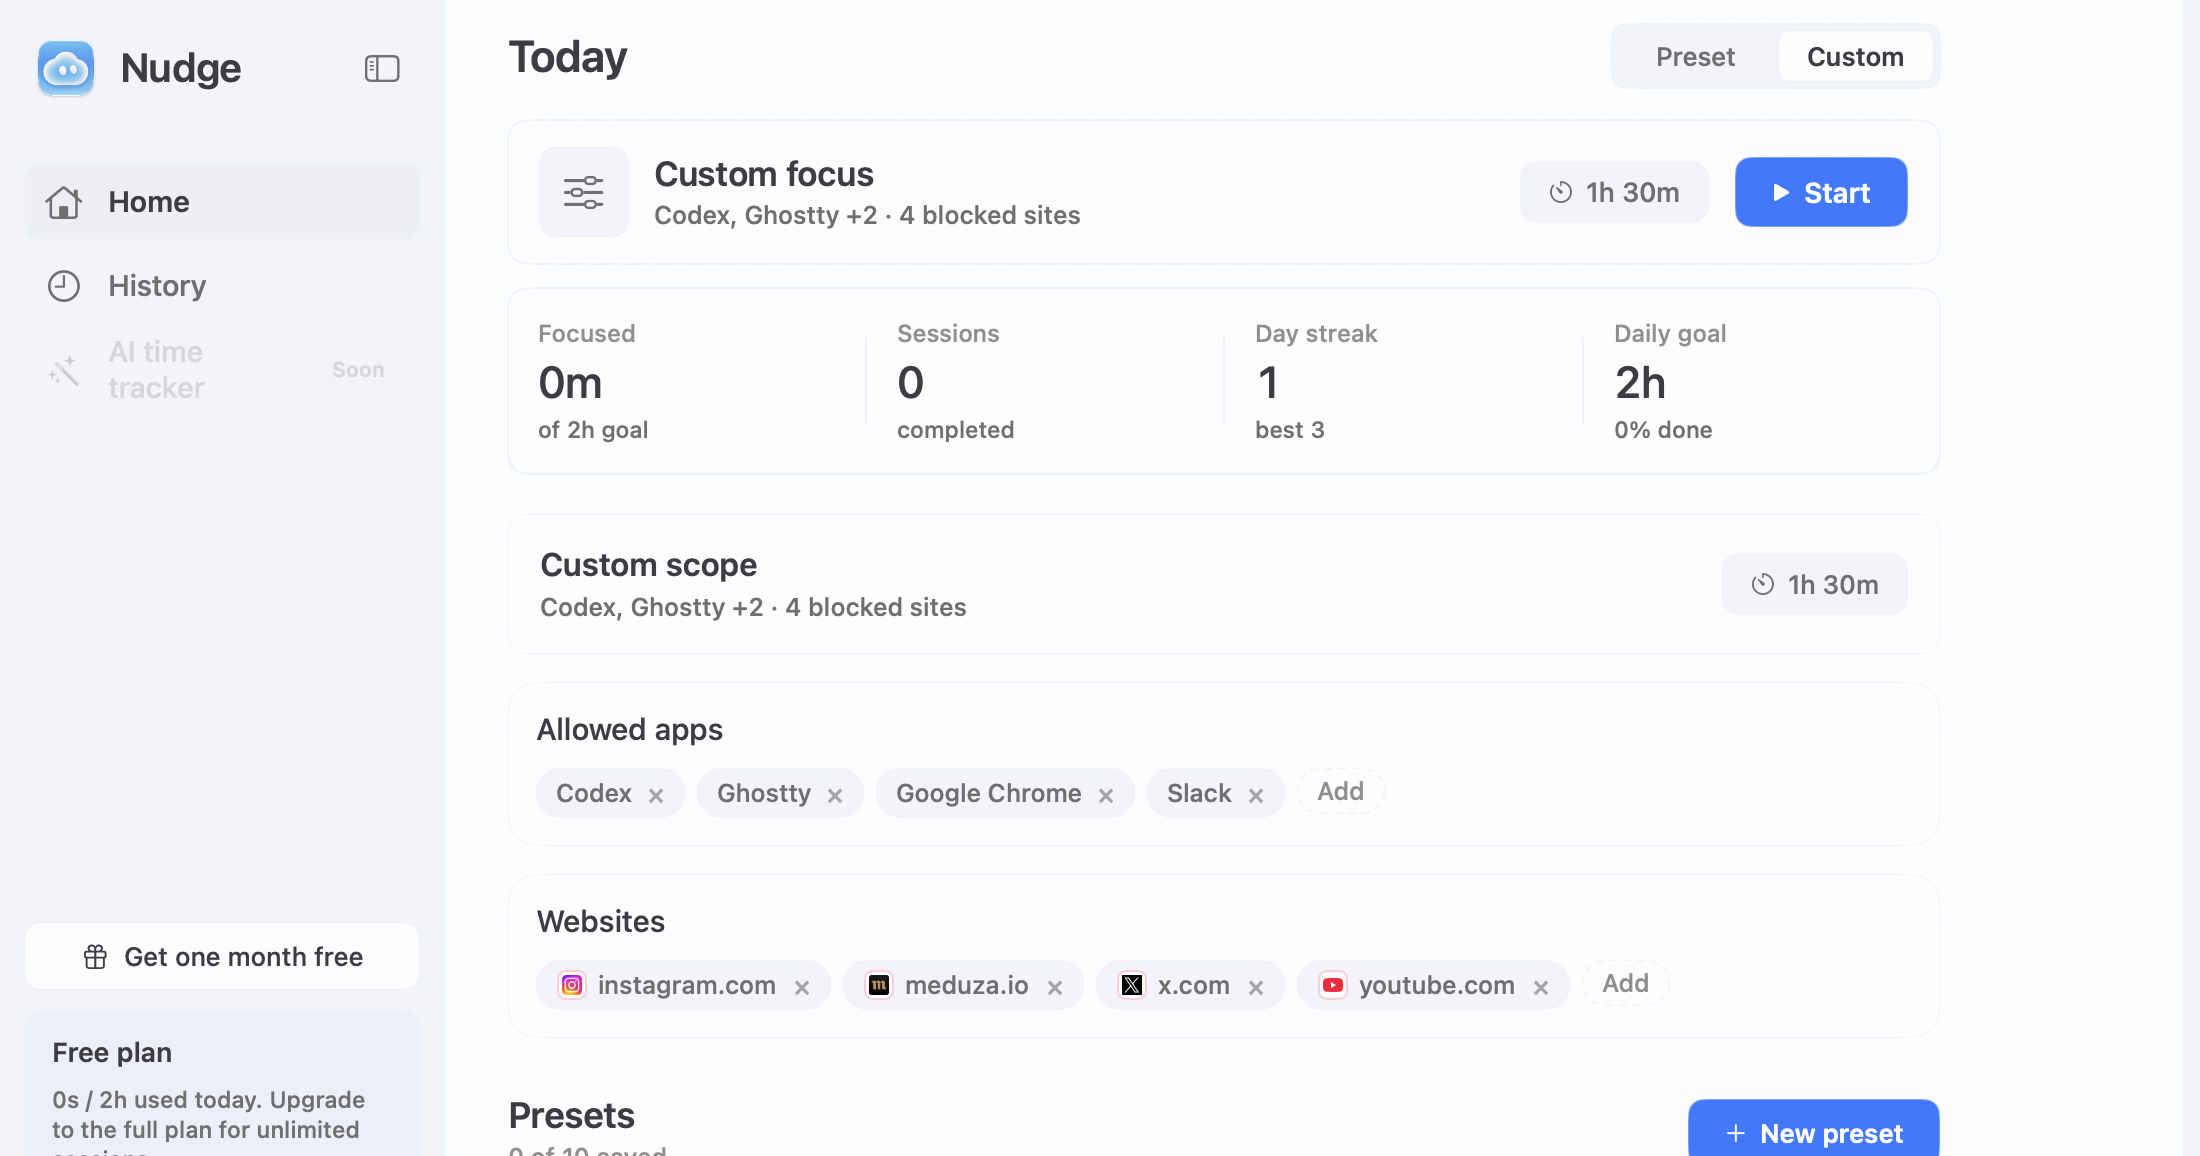Add an allowed app
Screen dimensions: 2200x1156
coord(1341,792)
